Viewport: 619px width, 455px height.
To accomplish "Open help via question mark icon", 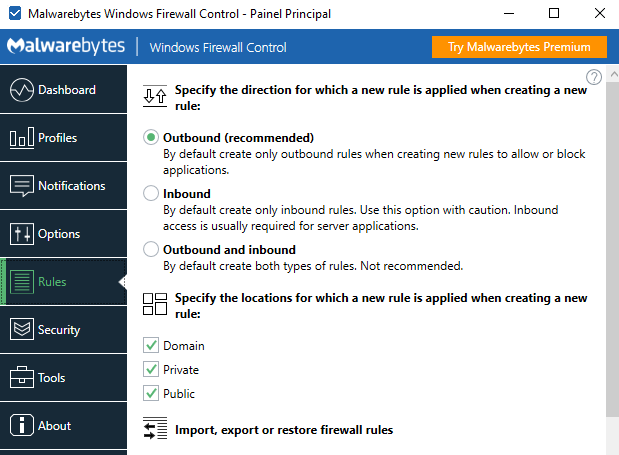I will click(x=594, y=77).
